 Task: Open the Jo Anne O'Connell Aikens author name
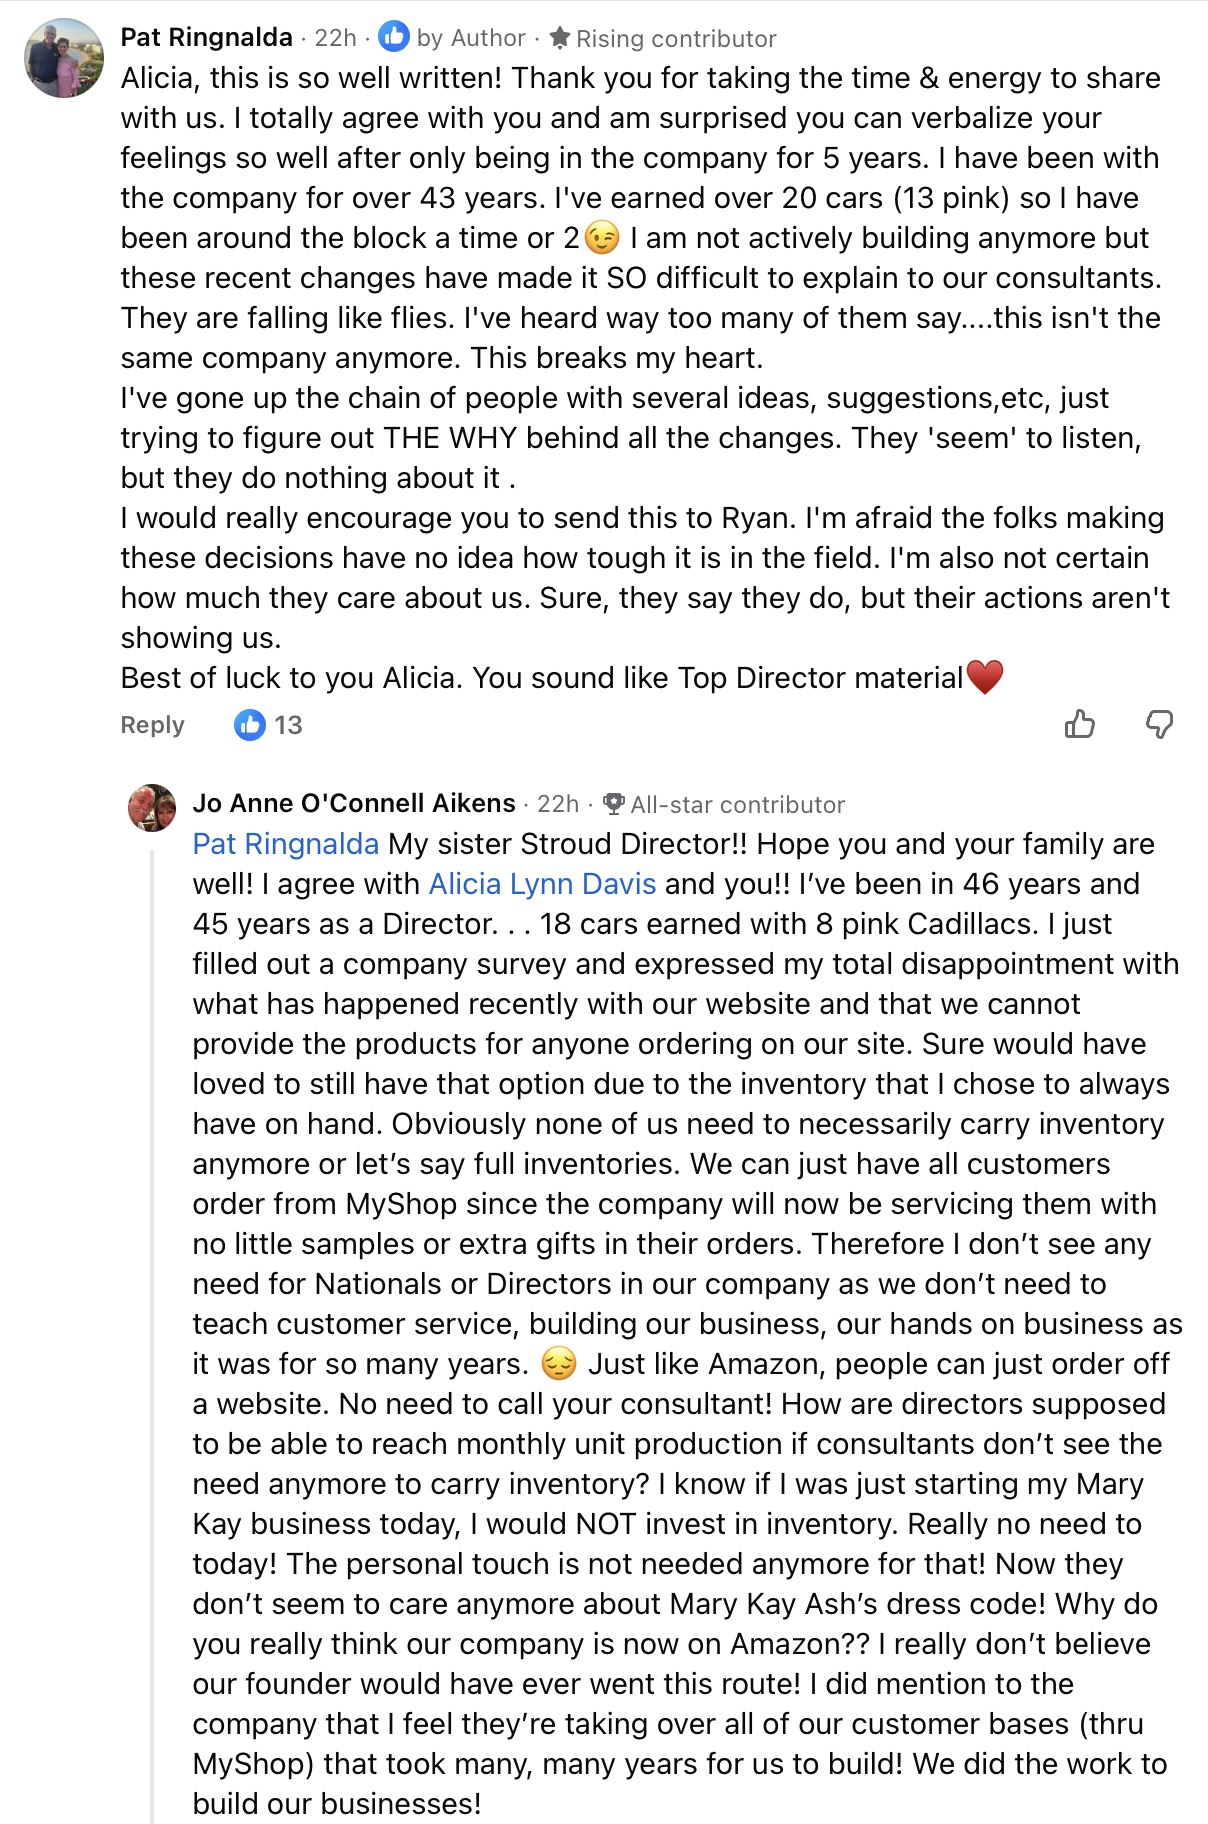pos(354,803)
